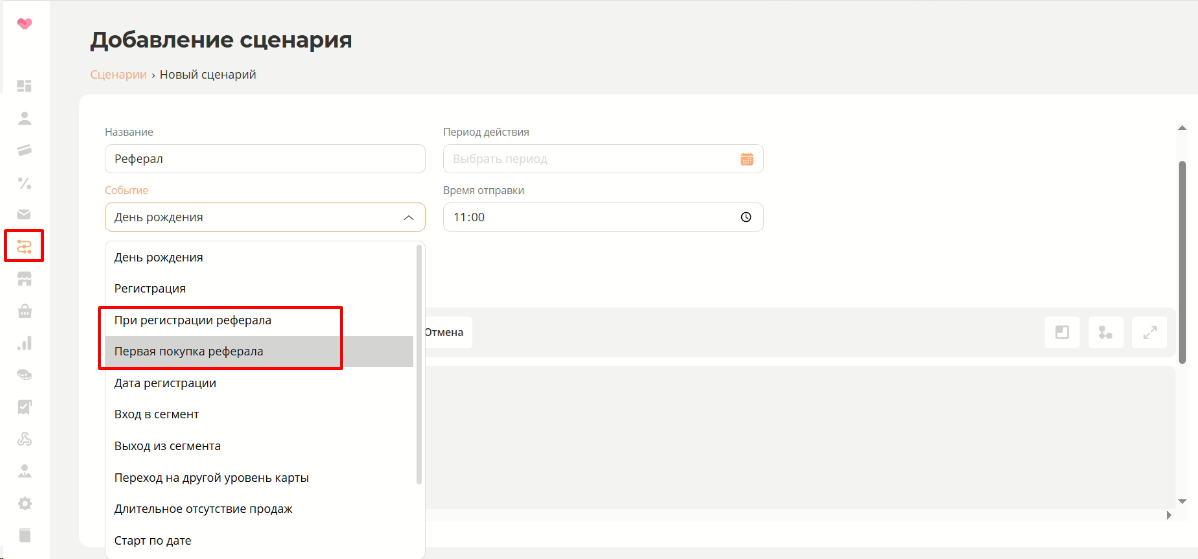The width and height of the screenshot is (1198, 559).
Task: Open the shopping basket icon in the sidebar
Action: [x=24, y=311]
